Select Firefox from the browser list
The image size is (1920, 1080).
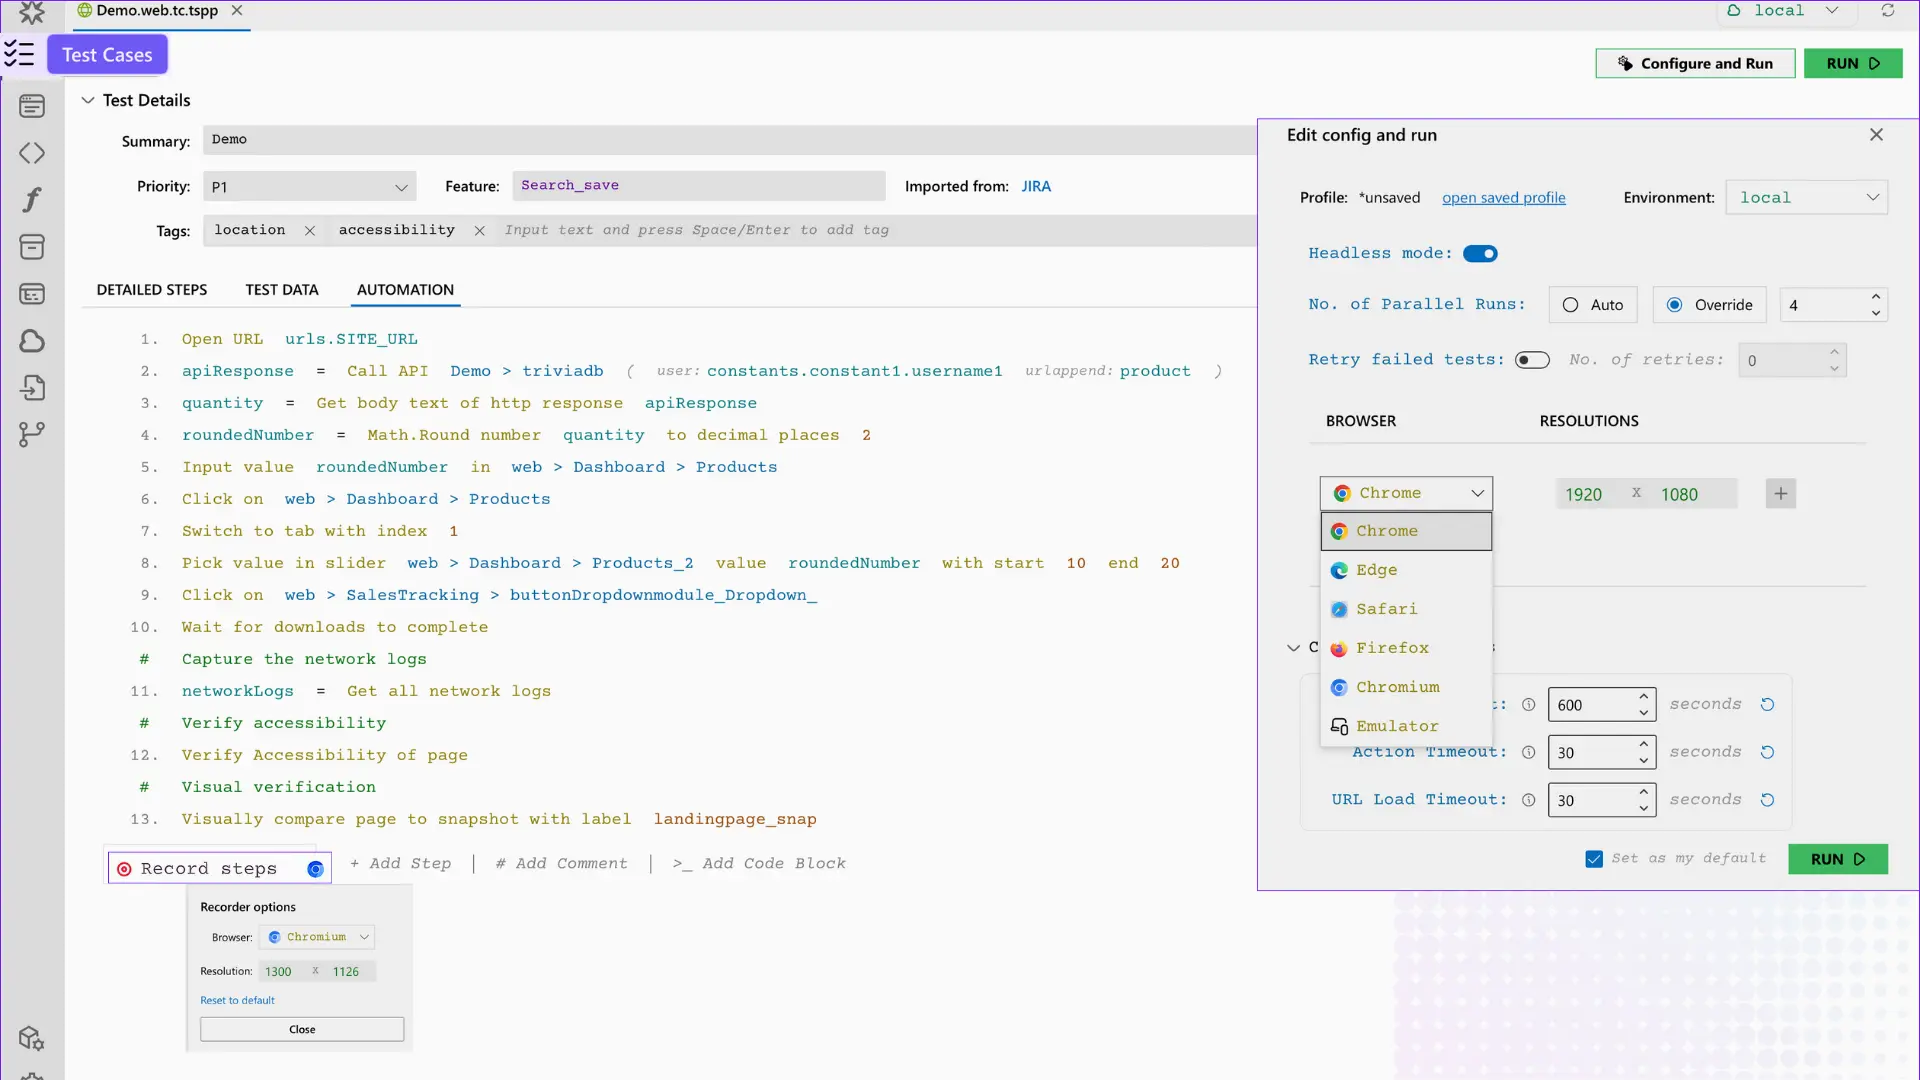(x=1393, y=648)
